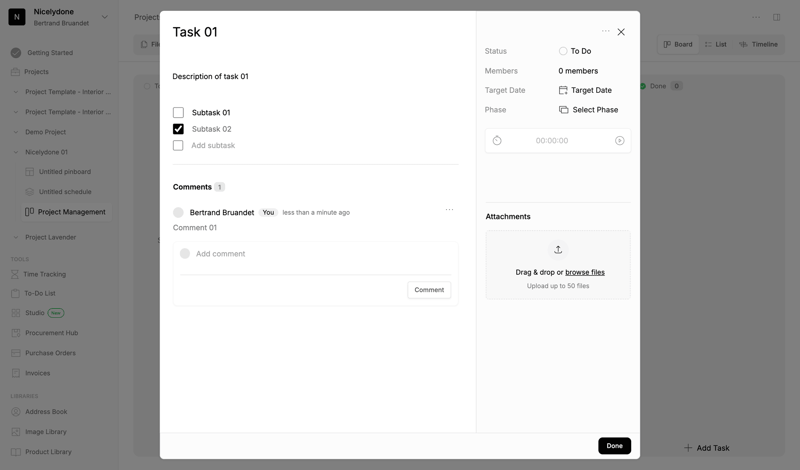Expand the first Project Template - Interior item

[16, 92]
